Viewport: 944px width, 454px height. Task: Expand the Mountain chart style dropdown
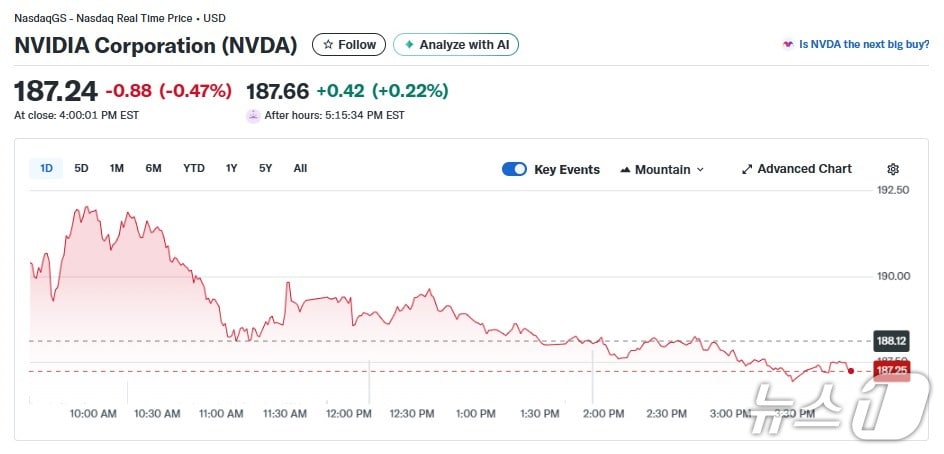click(662, 169)
